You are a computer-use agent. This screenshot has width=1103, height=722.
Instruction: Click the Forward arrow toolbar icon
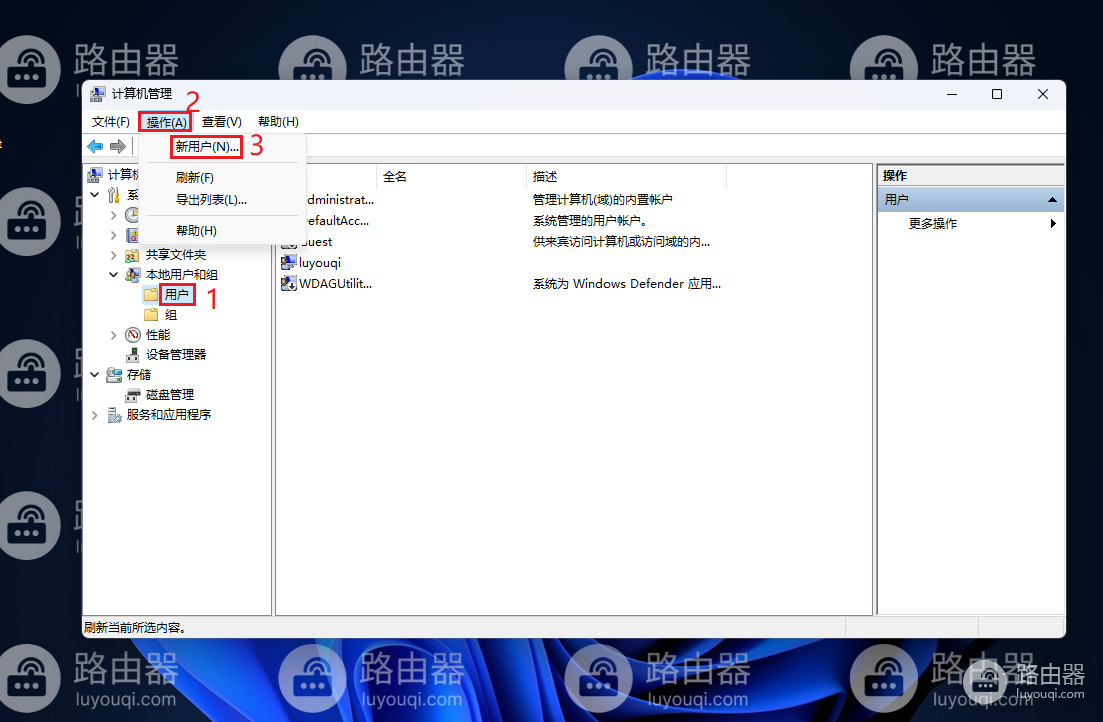point(117,146)
